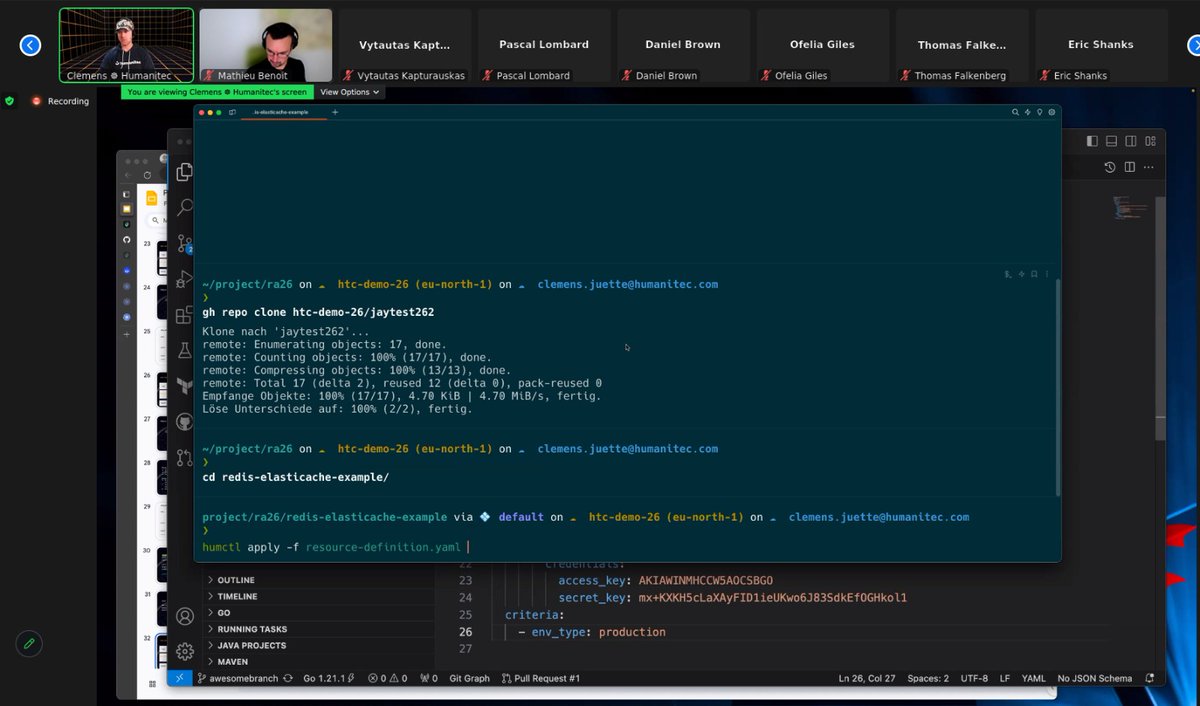Viewport: 1200px width, 706px height.
Task: Select Vytautas Kapturauskas participant tile
Action: pyautogui.click(x=405, y=45)
